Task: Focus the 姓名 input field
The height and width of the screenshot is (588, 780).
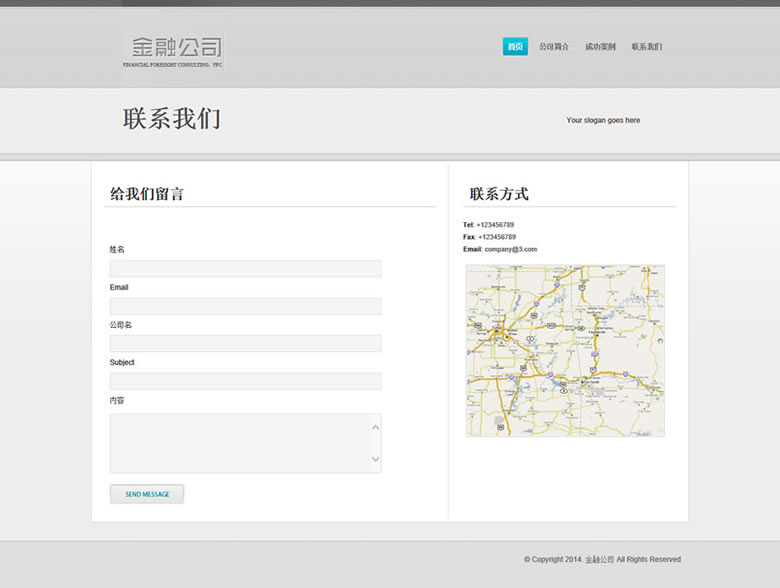Action: tap(245, 268)
